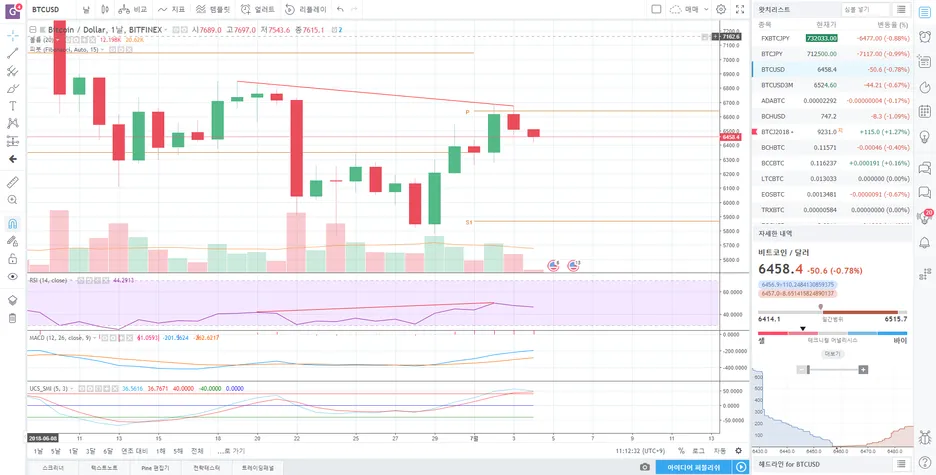Select BTCJPY row in watchlist
Screen dimensions: 936x475
[x=833, y=54]
